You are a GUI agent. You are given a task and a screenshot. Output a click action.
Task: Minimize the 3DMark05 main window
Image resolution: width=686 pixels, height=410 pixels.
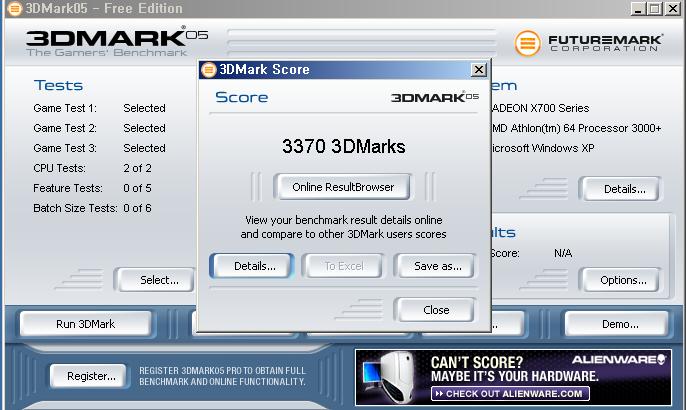point(638,8)
